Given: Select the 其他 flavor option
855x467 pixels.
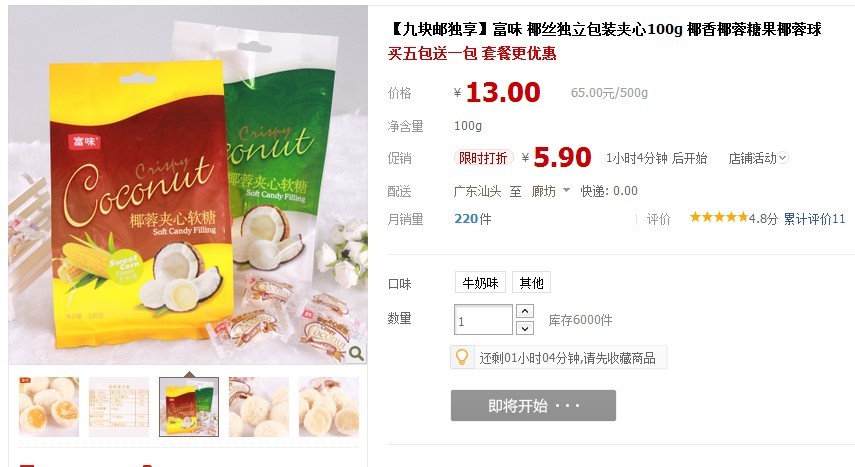Looking at the screenshot, I should [531, 283].
